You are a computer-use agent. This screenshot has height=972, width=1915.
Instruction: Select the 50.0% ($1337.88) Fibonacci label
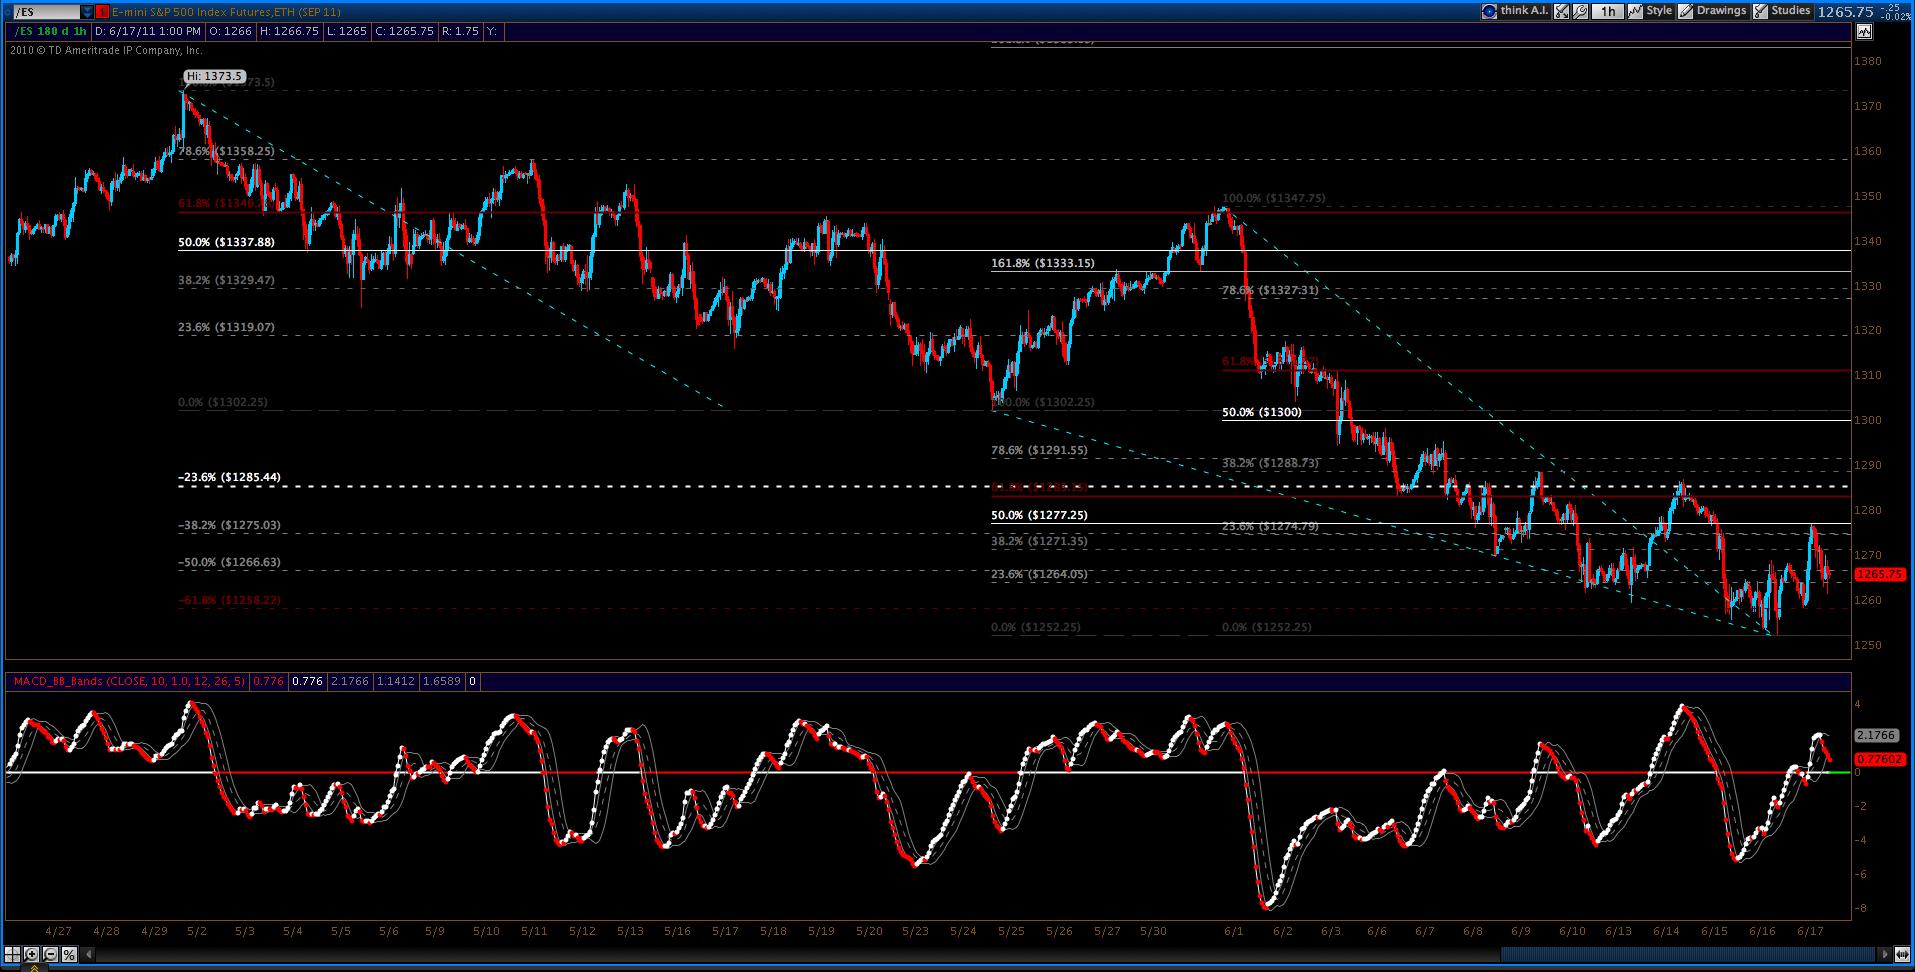[x=226, y=242]
